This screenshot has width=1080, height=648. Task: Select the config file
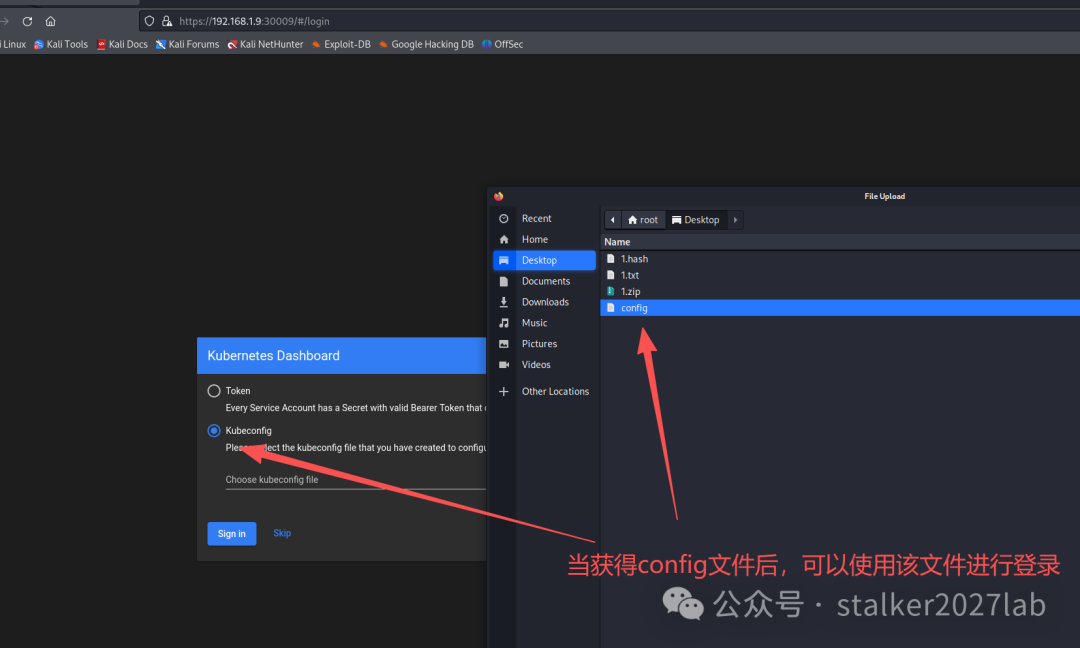(x=840, y=308)
